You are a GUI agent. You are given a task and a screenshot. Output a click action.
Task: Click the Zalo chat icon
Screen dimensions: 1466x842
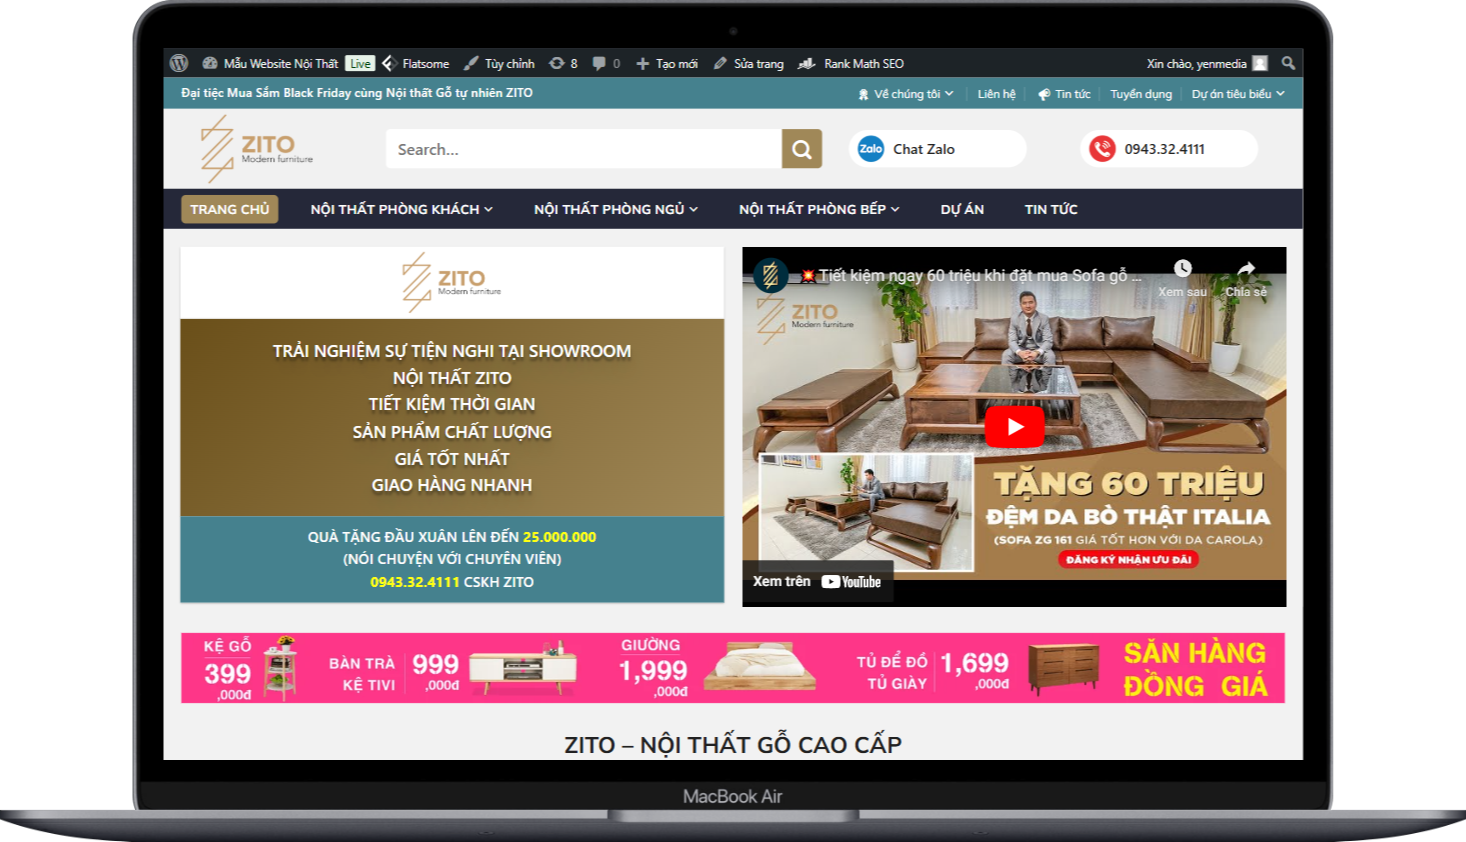(871, 149)
